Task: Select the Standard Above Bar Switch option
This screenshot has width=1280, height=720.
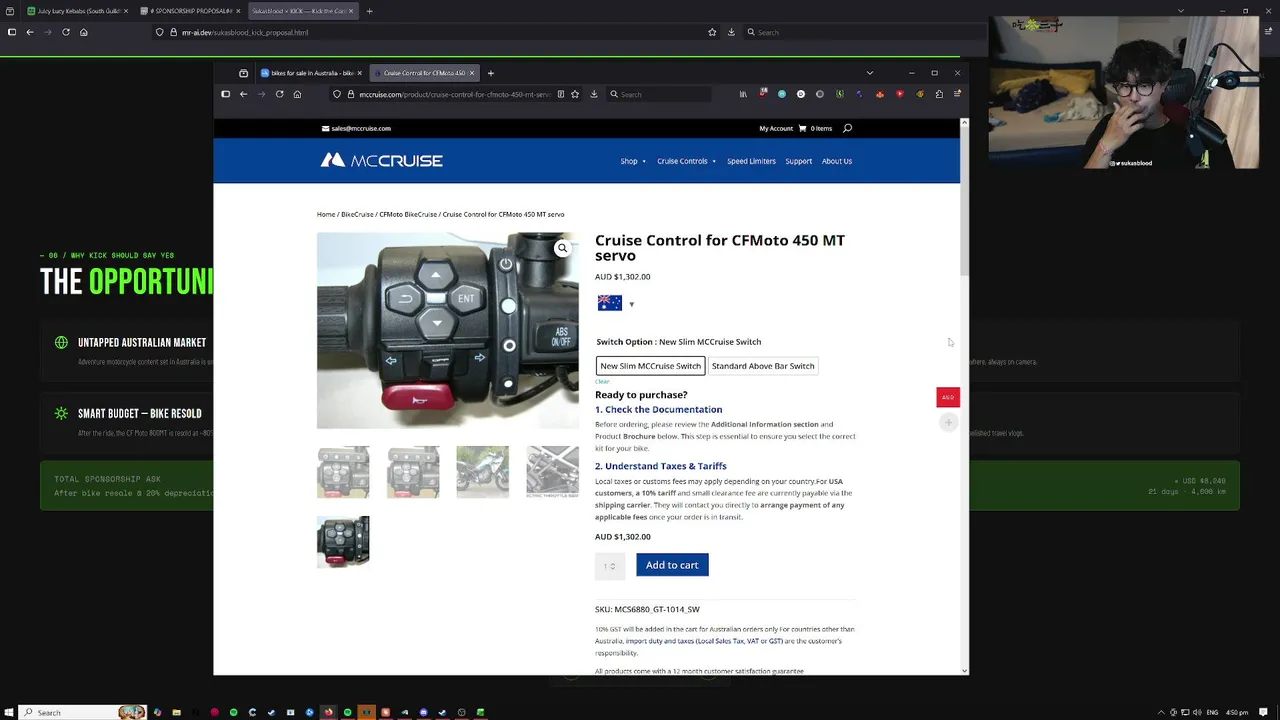Action: pyautogui.click(x=763, y=366)
